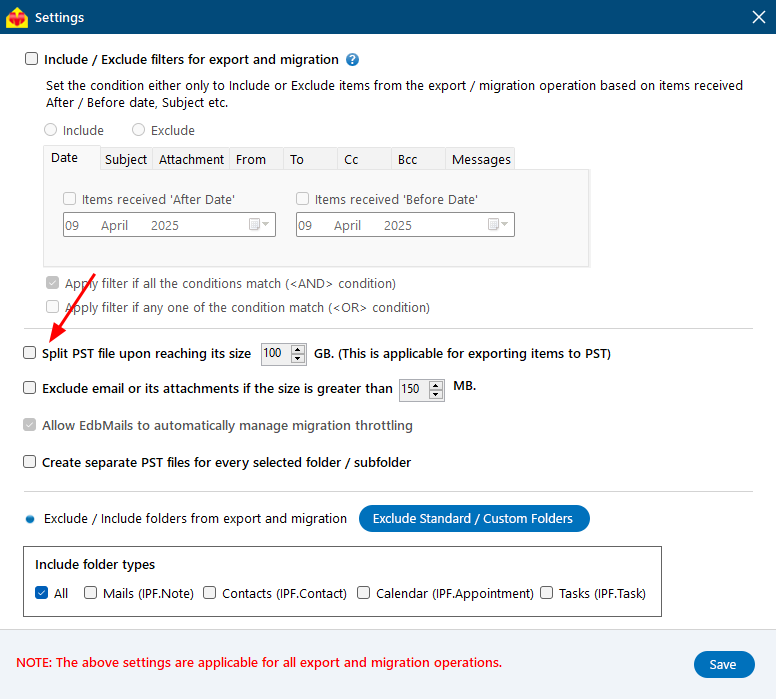Click the After Date month April
The width and height of the screenshot is (776, 699).
click(114, 226)
